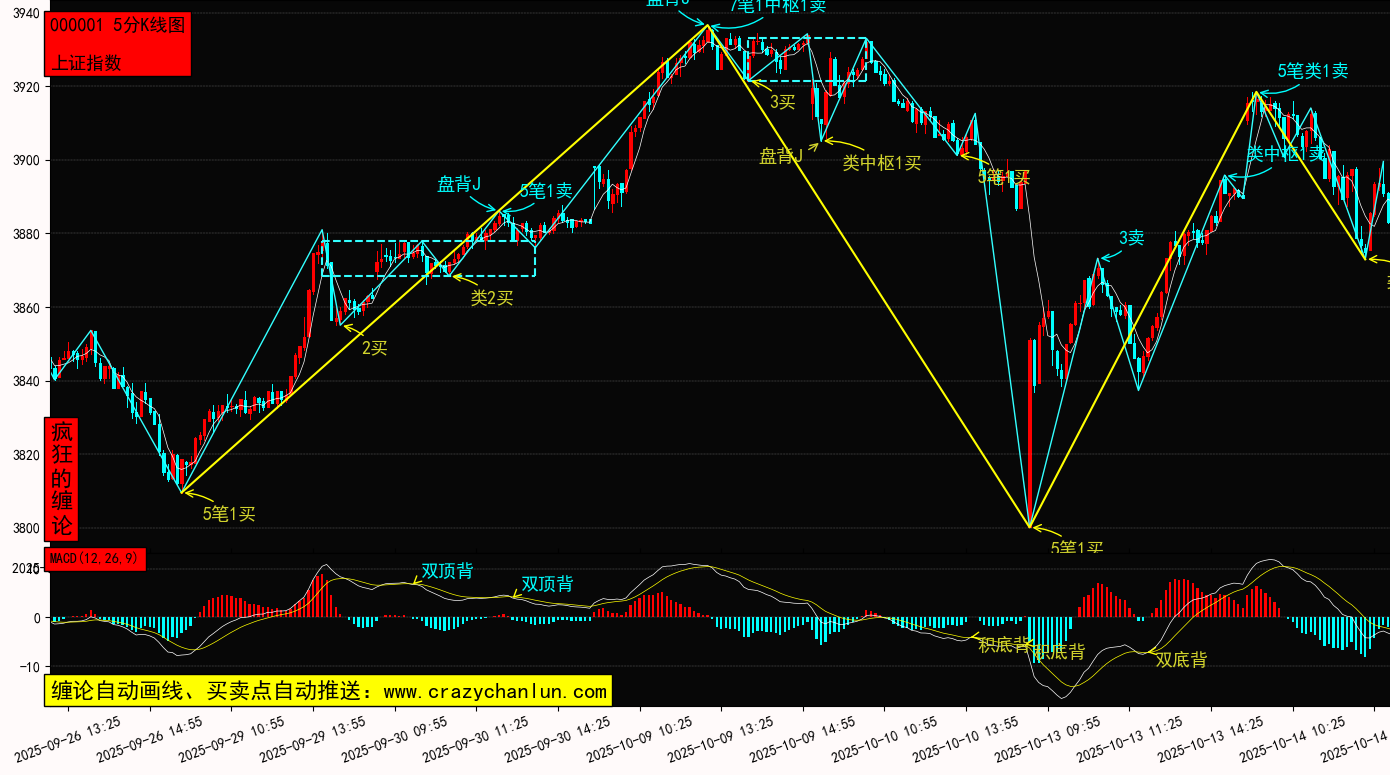Click the 5笔类1卖 sell annotation
Viewport: 1390px width, 775px height.
(x=1312, y=71)
